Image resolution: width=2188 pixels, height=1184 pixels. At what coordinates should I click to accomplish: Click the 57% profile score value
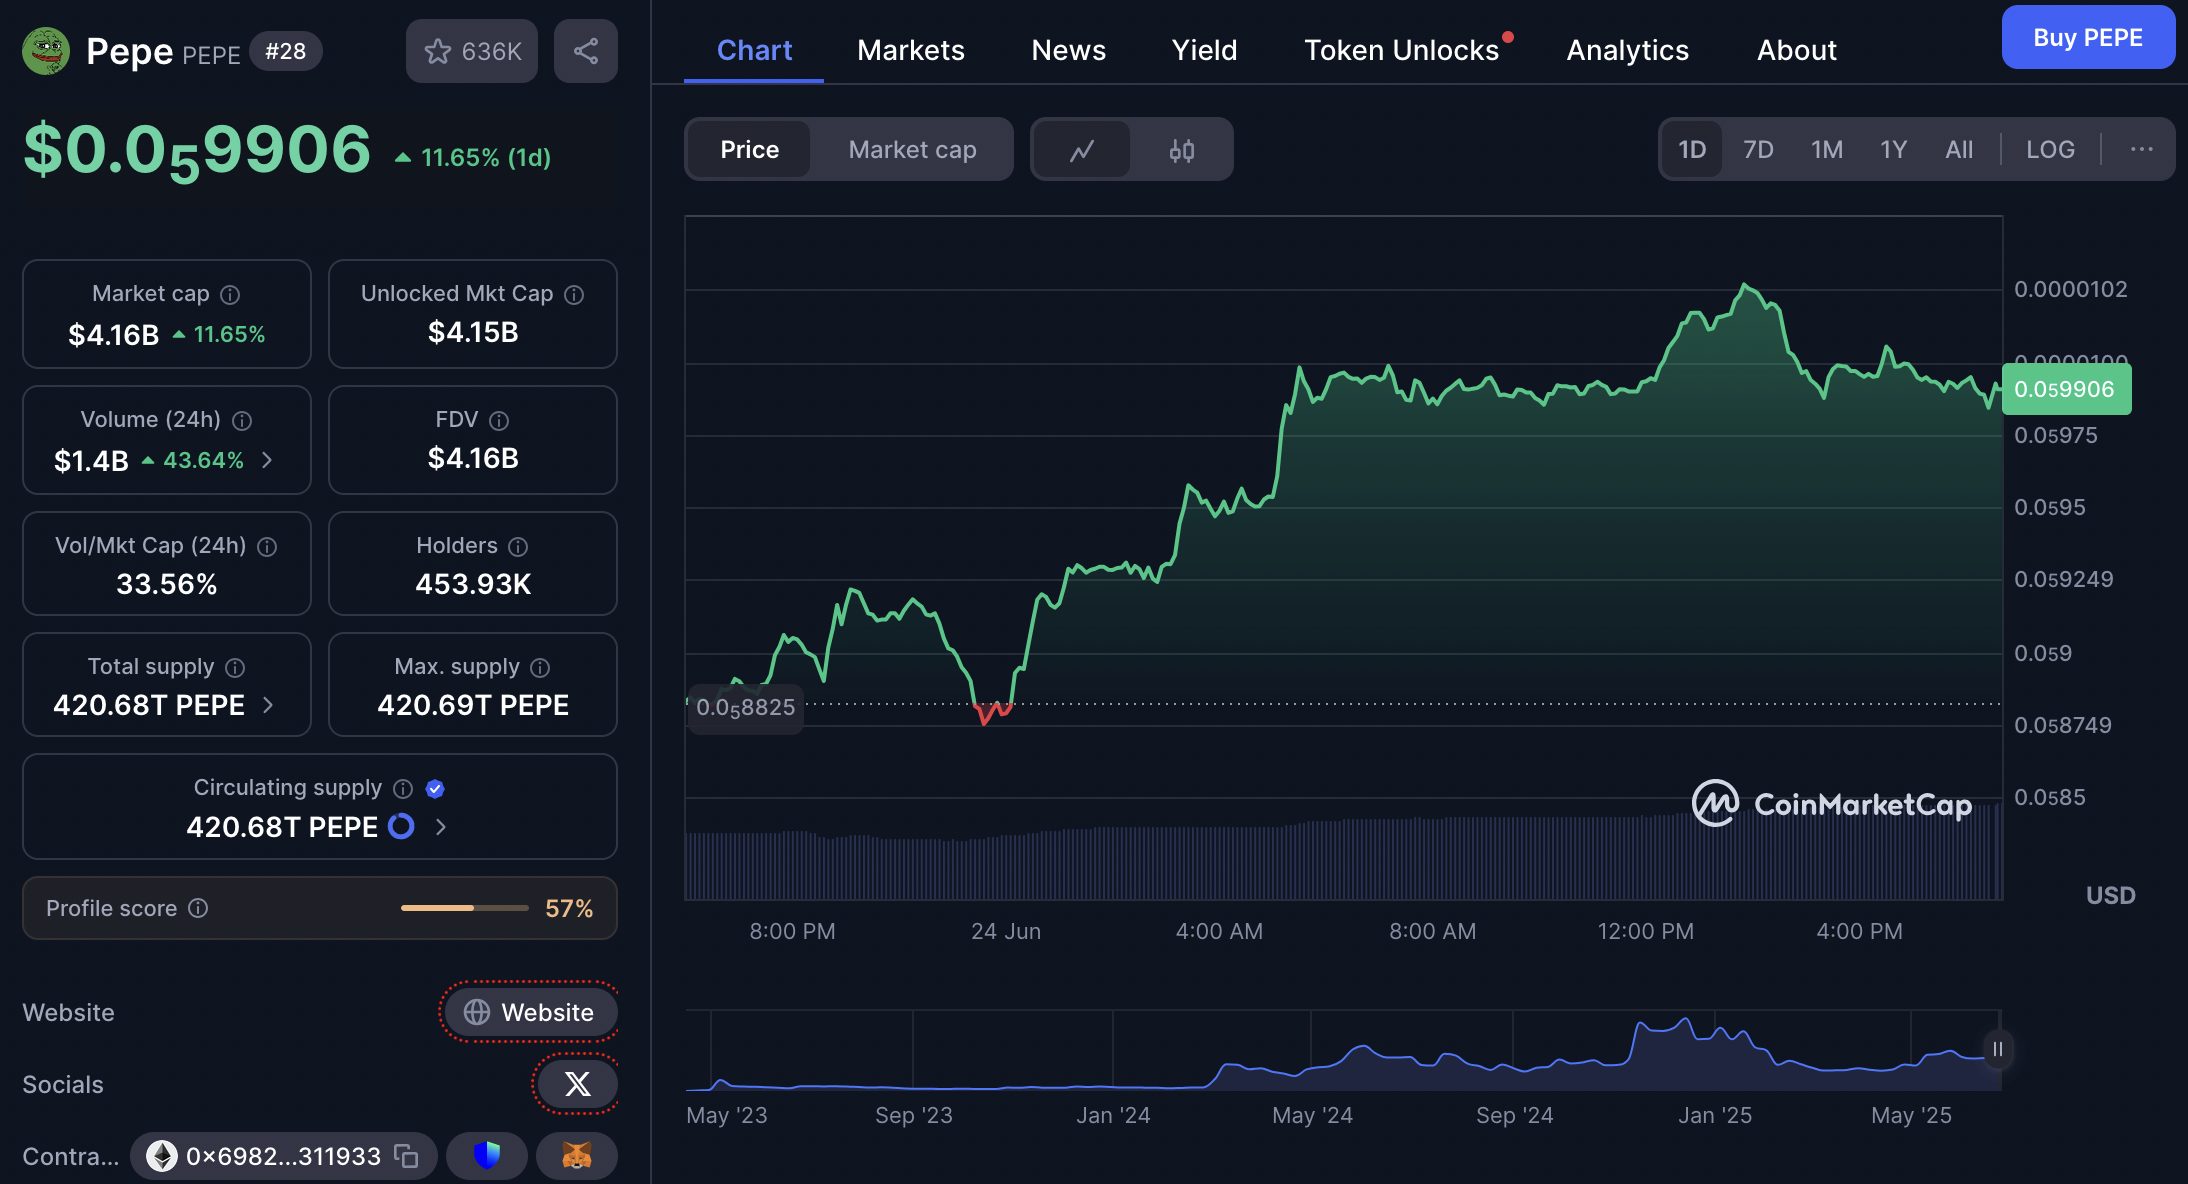569,908
